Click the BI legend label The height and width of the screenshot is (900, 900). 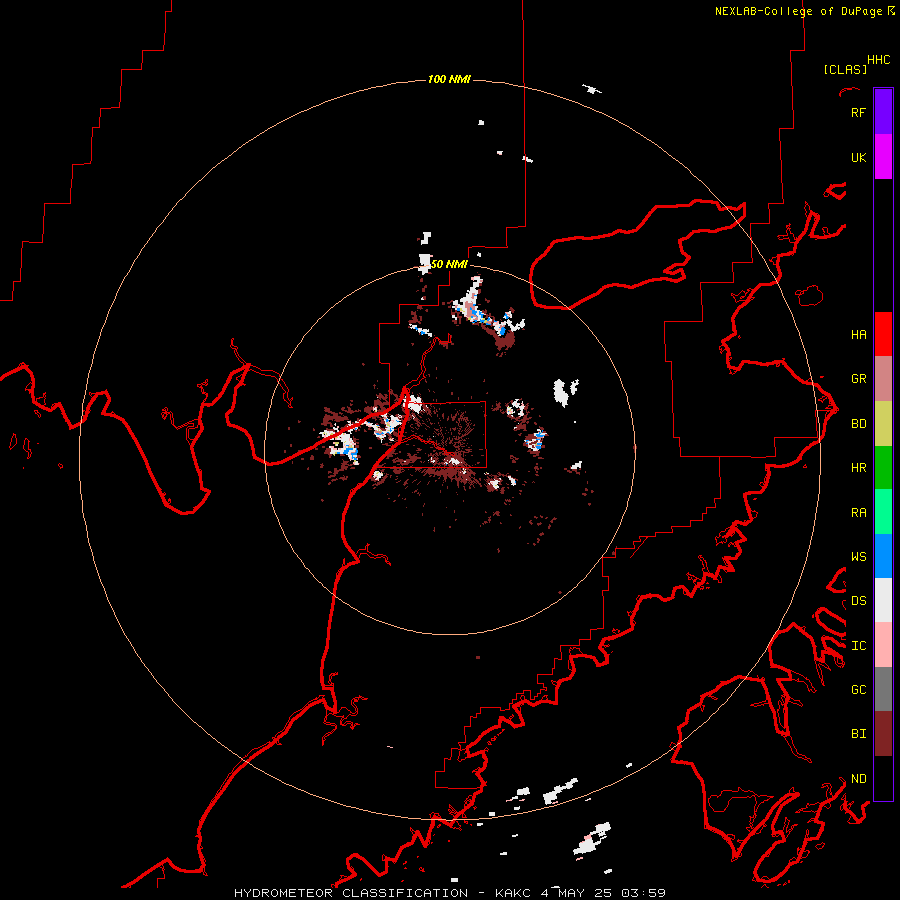[x=858, y=734]
